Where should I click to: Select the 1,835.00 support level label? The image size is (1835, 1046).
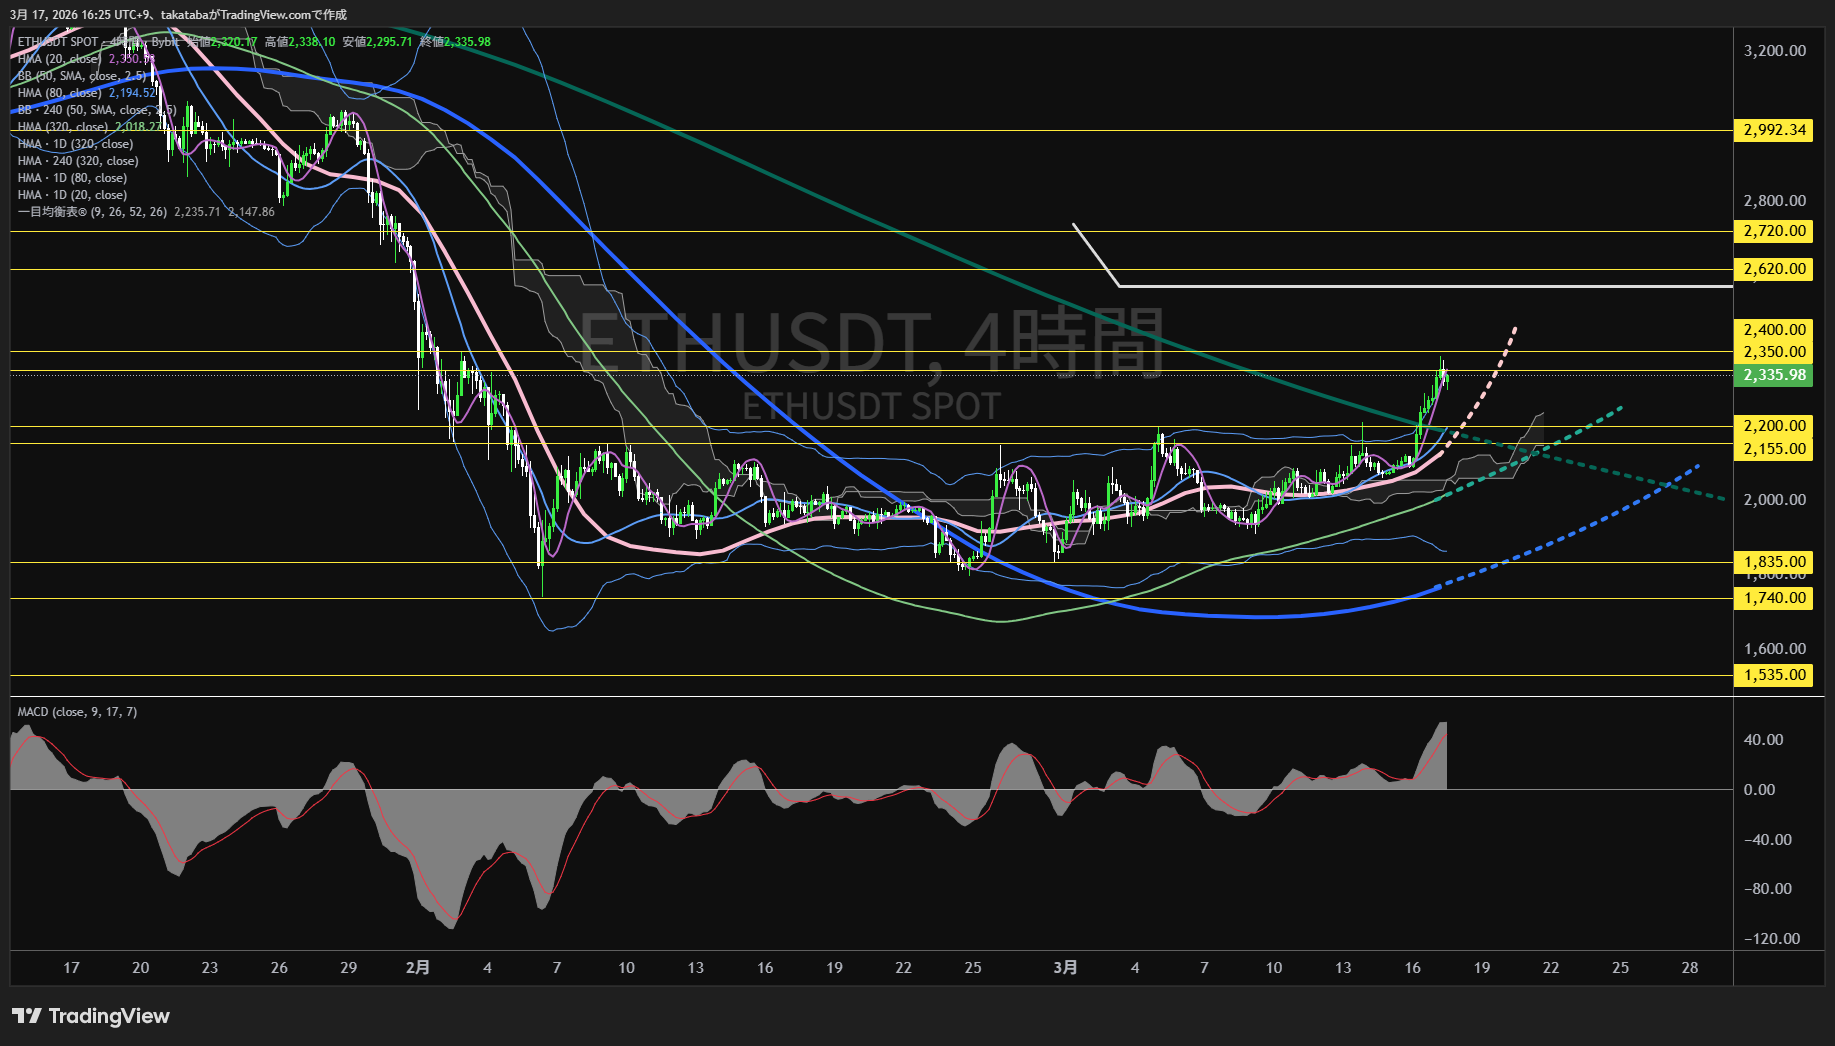[1774, 562]
